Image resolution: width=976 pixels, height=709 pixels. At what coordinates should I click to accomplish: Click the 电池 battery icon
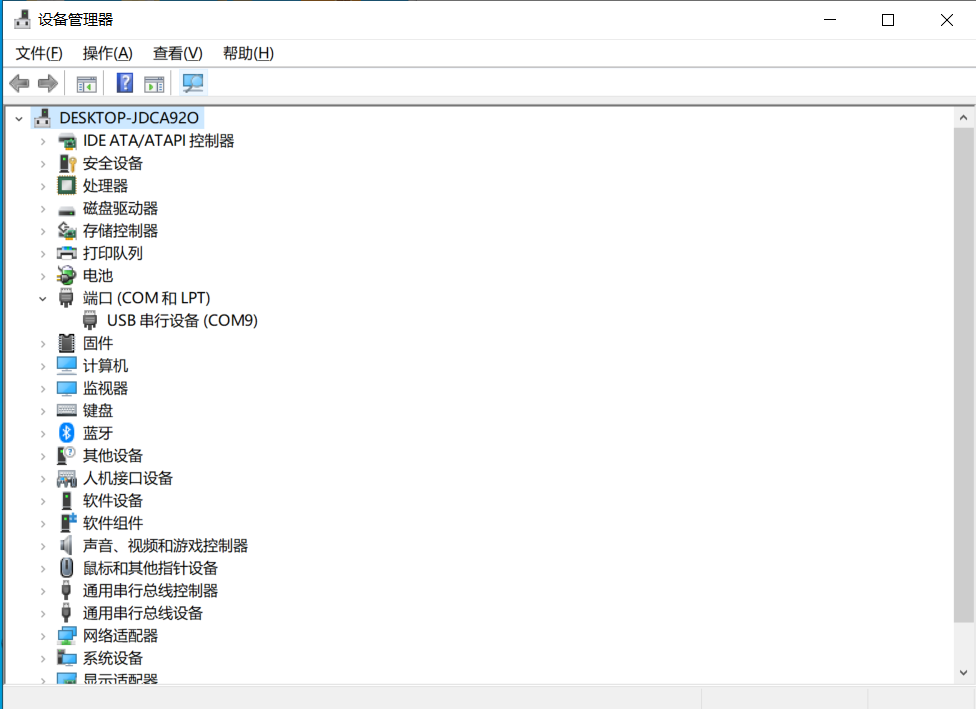(x=67, y=275)
